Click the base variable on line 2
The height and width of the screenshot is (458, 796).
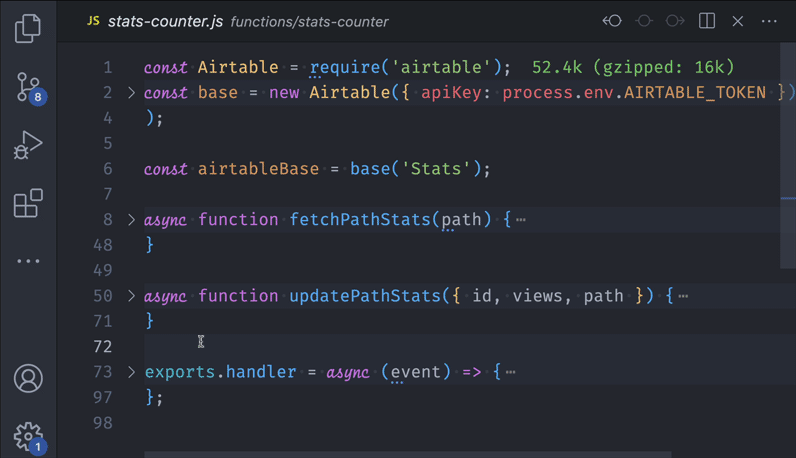217,92
